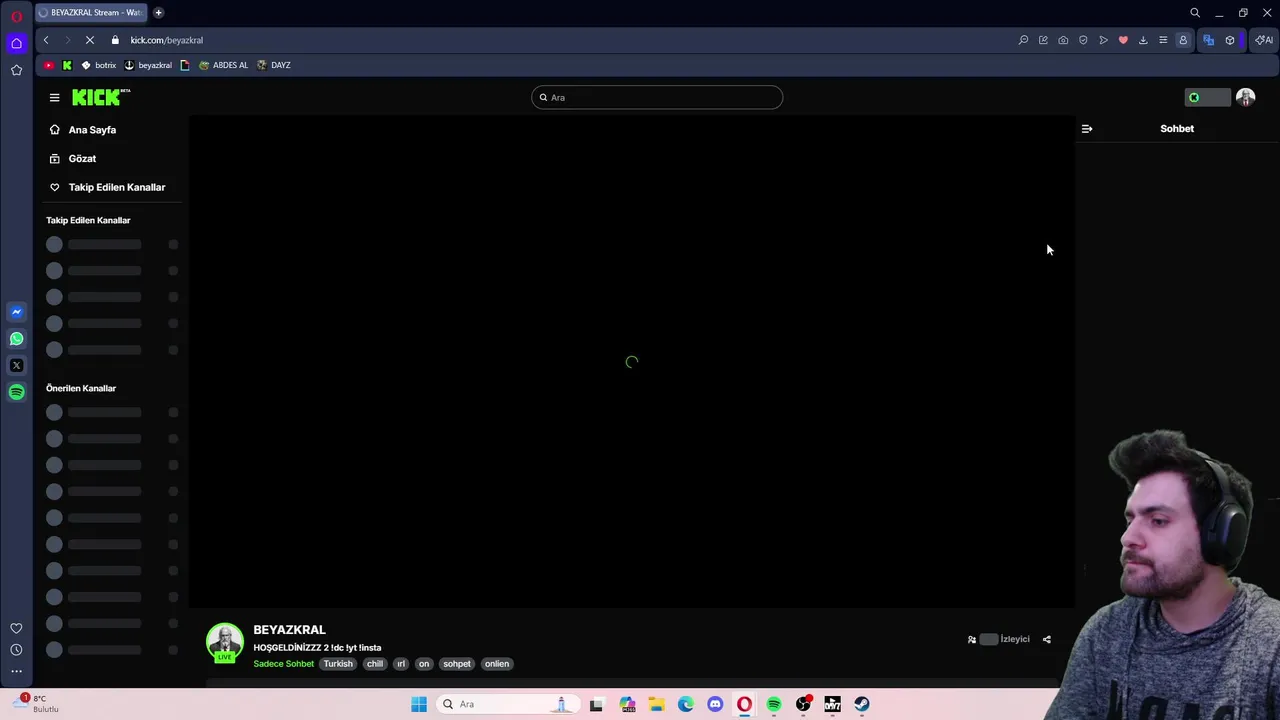Select the irl tag
The width and height of the screenshot is (1280, 720).
(401, 664)
